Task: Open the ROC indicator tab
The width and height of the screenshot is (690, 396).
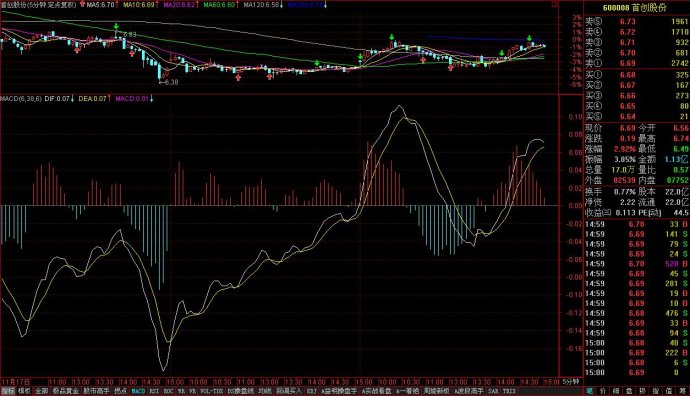Action: click(169, 391)
